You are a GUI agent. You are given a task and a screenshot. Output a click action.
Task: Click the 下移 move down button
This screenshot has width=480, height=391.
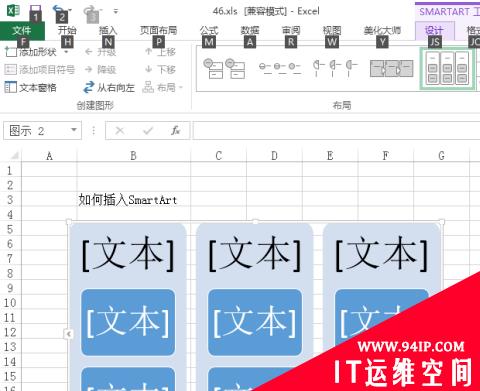coord(160,69)
